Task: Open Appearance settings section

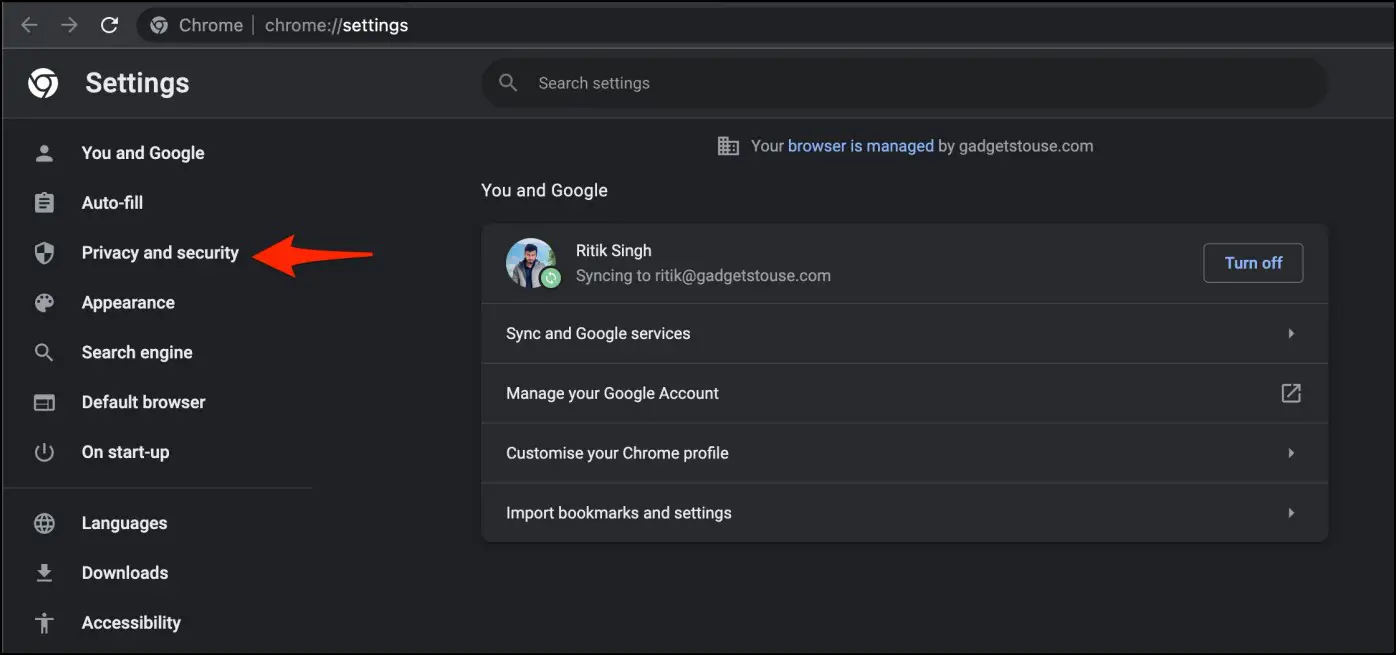Action: click(128, 303)
